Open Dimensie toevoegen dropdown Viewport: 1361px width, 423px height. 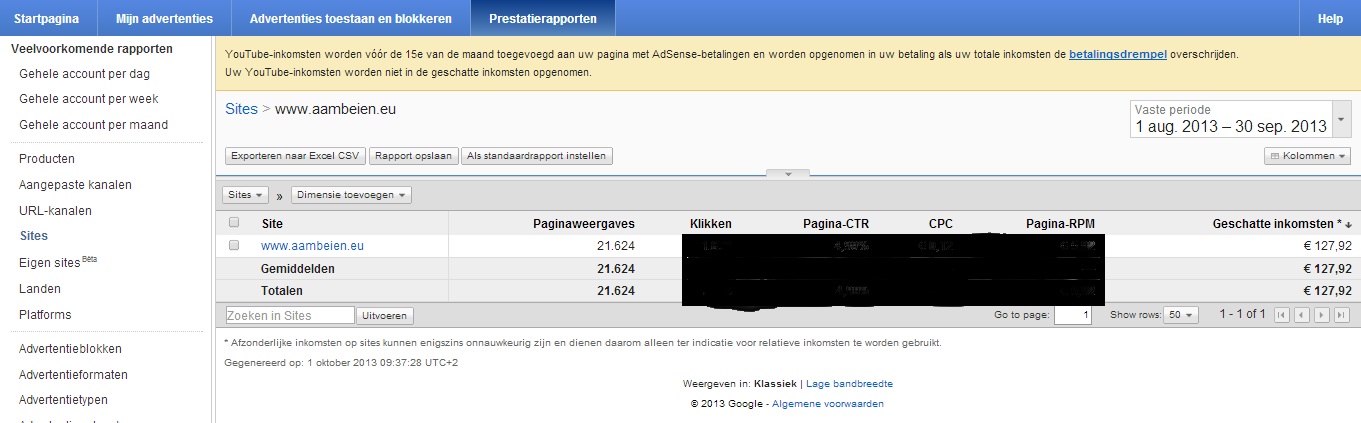coord(351,195)
